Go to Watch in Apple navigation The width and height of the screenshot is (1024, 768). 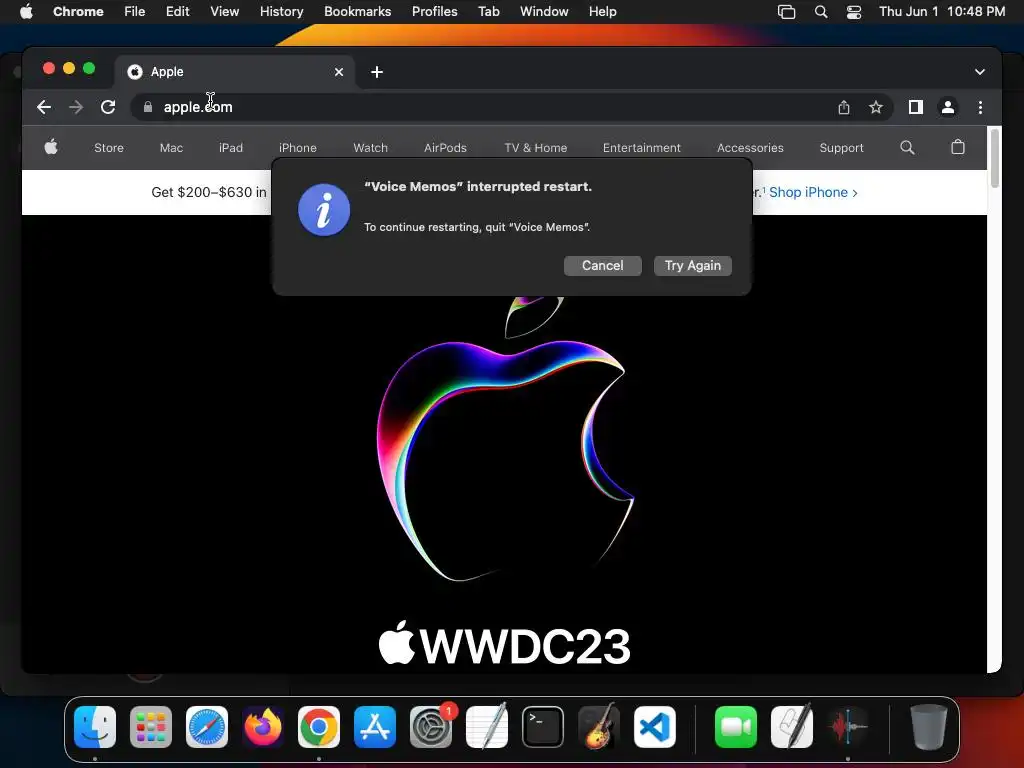[x=370, y=148]
